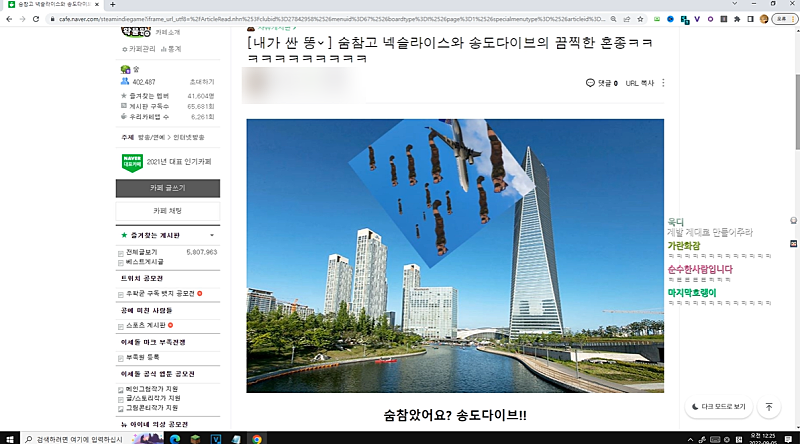The height and width of the screenshot is (444, 800).
Task: Open the 베스트게시글 board
Action: point(147,261)
